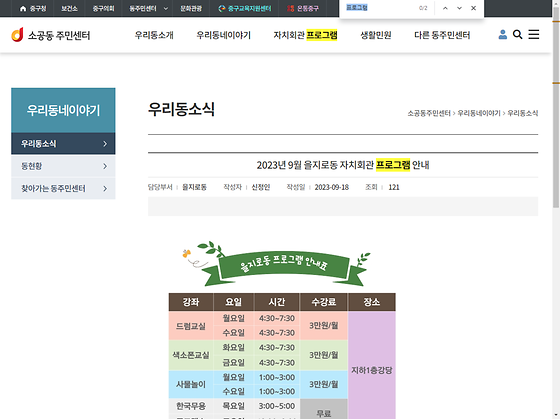560x419 pixels.
Task: Select 우리동소식 in the sidebar
Action: (63, 144)
